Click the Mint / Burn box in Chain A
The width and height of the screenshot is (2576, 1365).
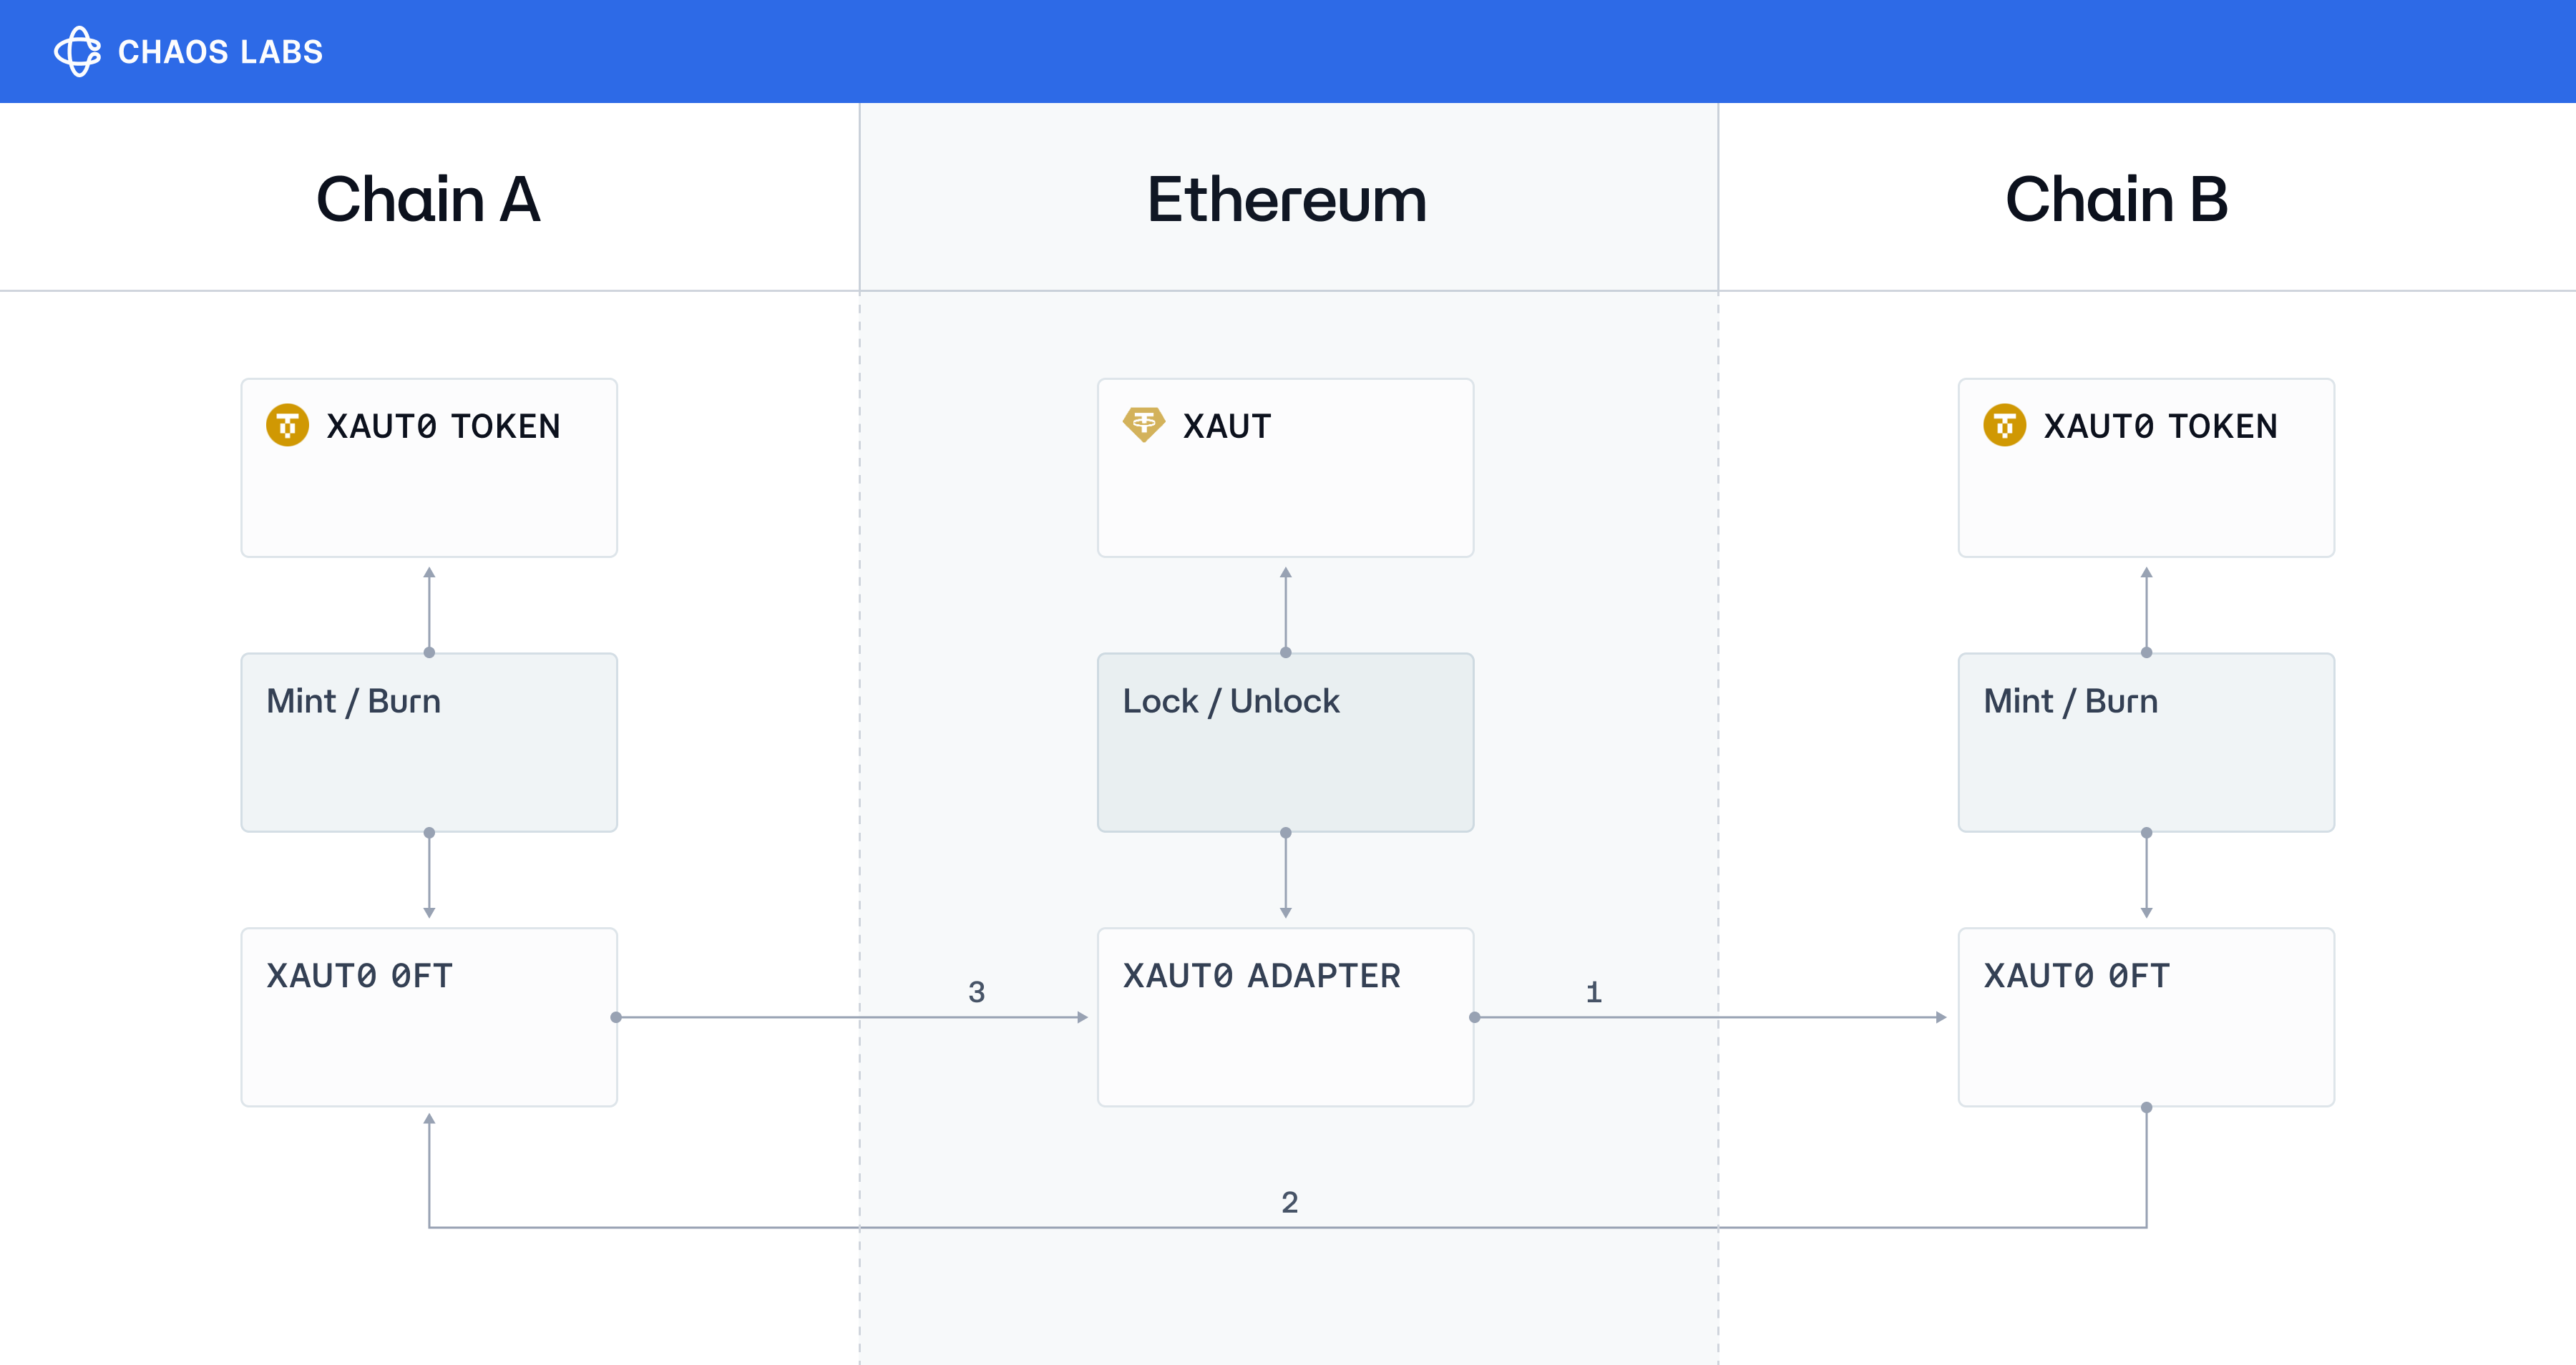[x=429, y=742]
